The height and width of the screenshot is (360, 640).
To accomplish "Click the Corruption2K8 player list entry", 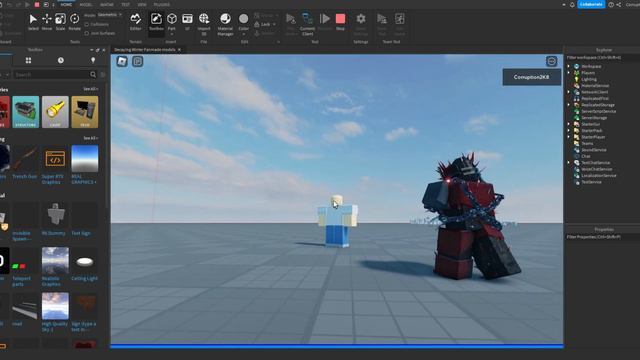I will click(531, 77).
